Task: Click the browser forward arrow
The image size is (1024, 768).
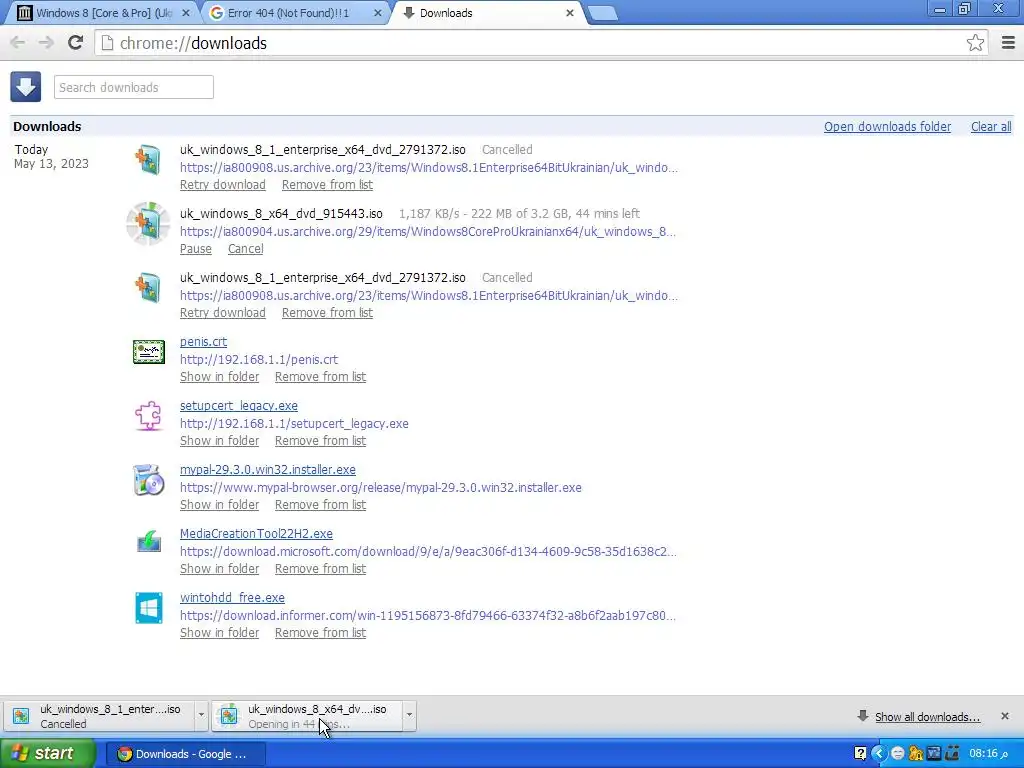Action: pyautogui.click(x=46, y=43)
